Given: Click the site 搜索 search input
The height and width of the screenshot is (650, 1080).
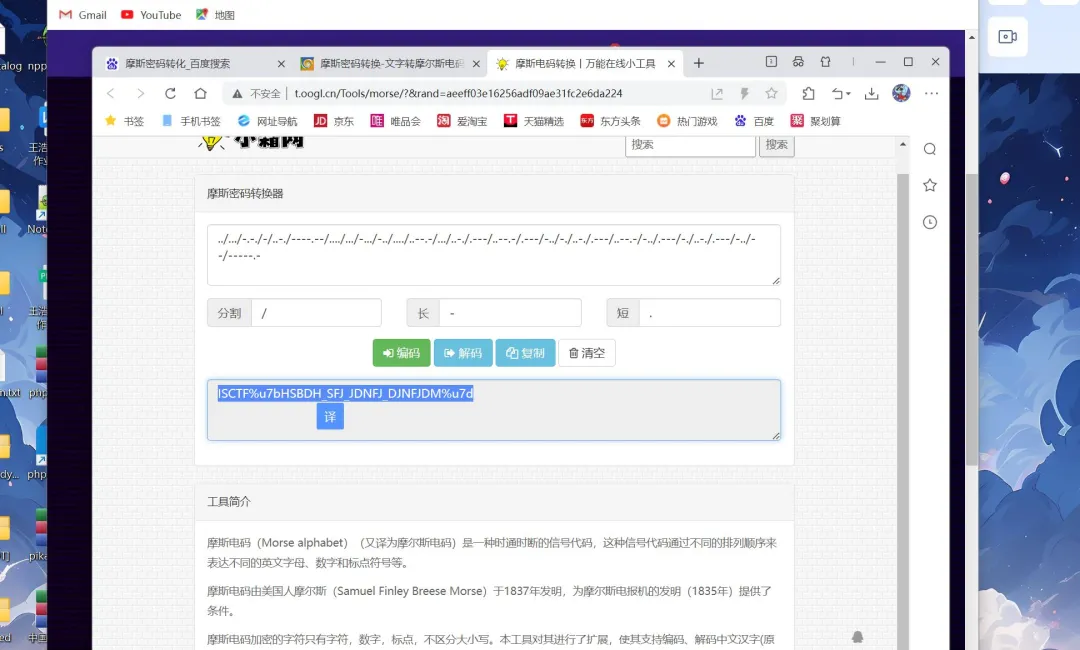Looking at the screenshot, I should click(690, 145).
